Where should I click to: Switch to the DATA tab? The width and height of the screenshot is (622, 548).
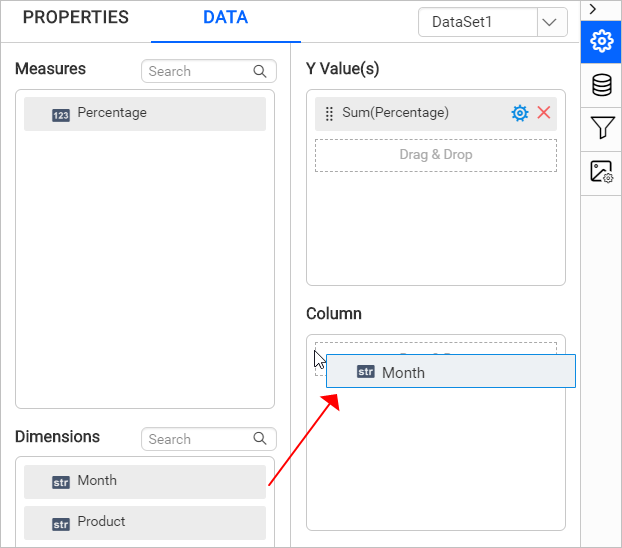click(225, 18)
